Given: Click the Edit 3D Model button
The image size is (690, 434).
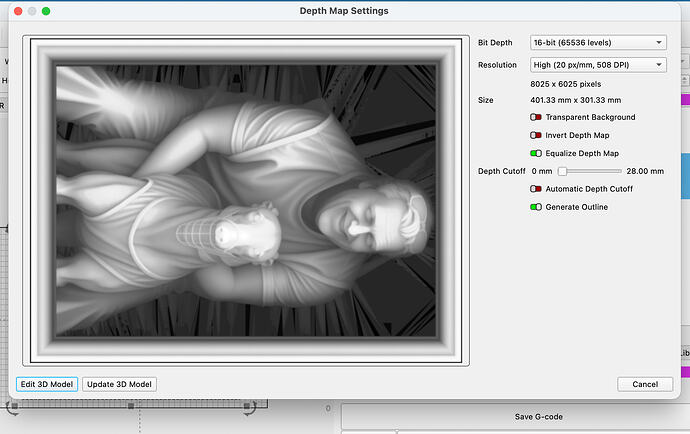Looking at the screenshot, I should 47,384.
